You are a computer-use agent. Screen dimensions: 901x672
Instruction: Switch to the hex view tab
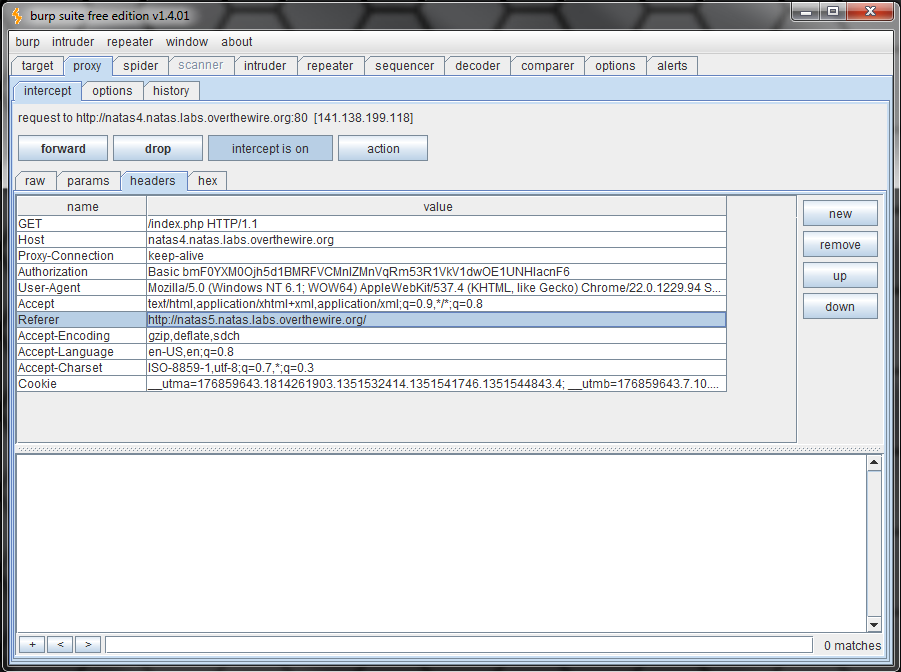(x=207, y=181)
